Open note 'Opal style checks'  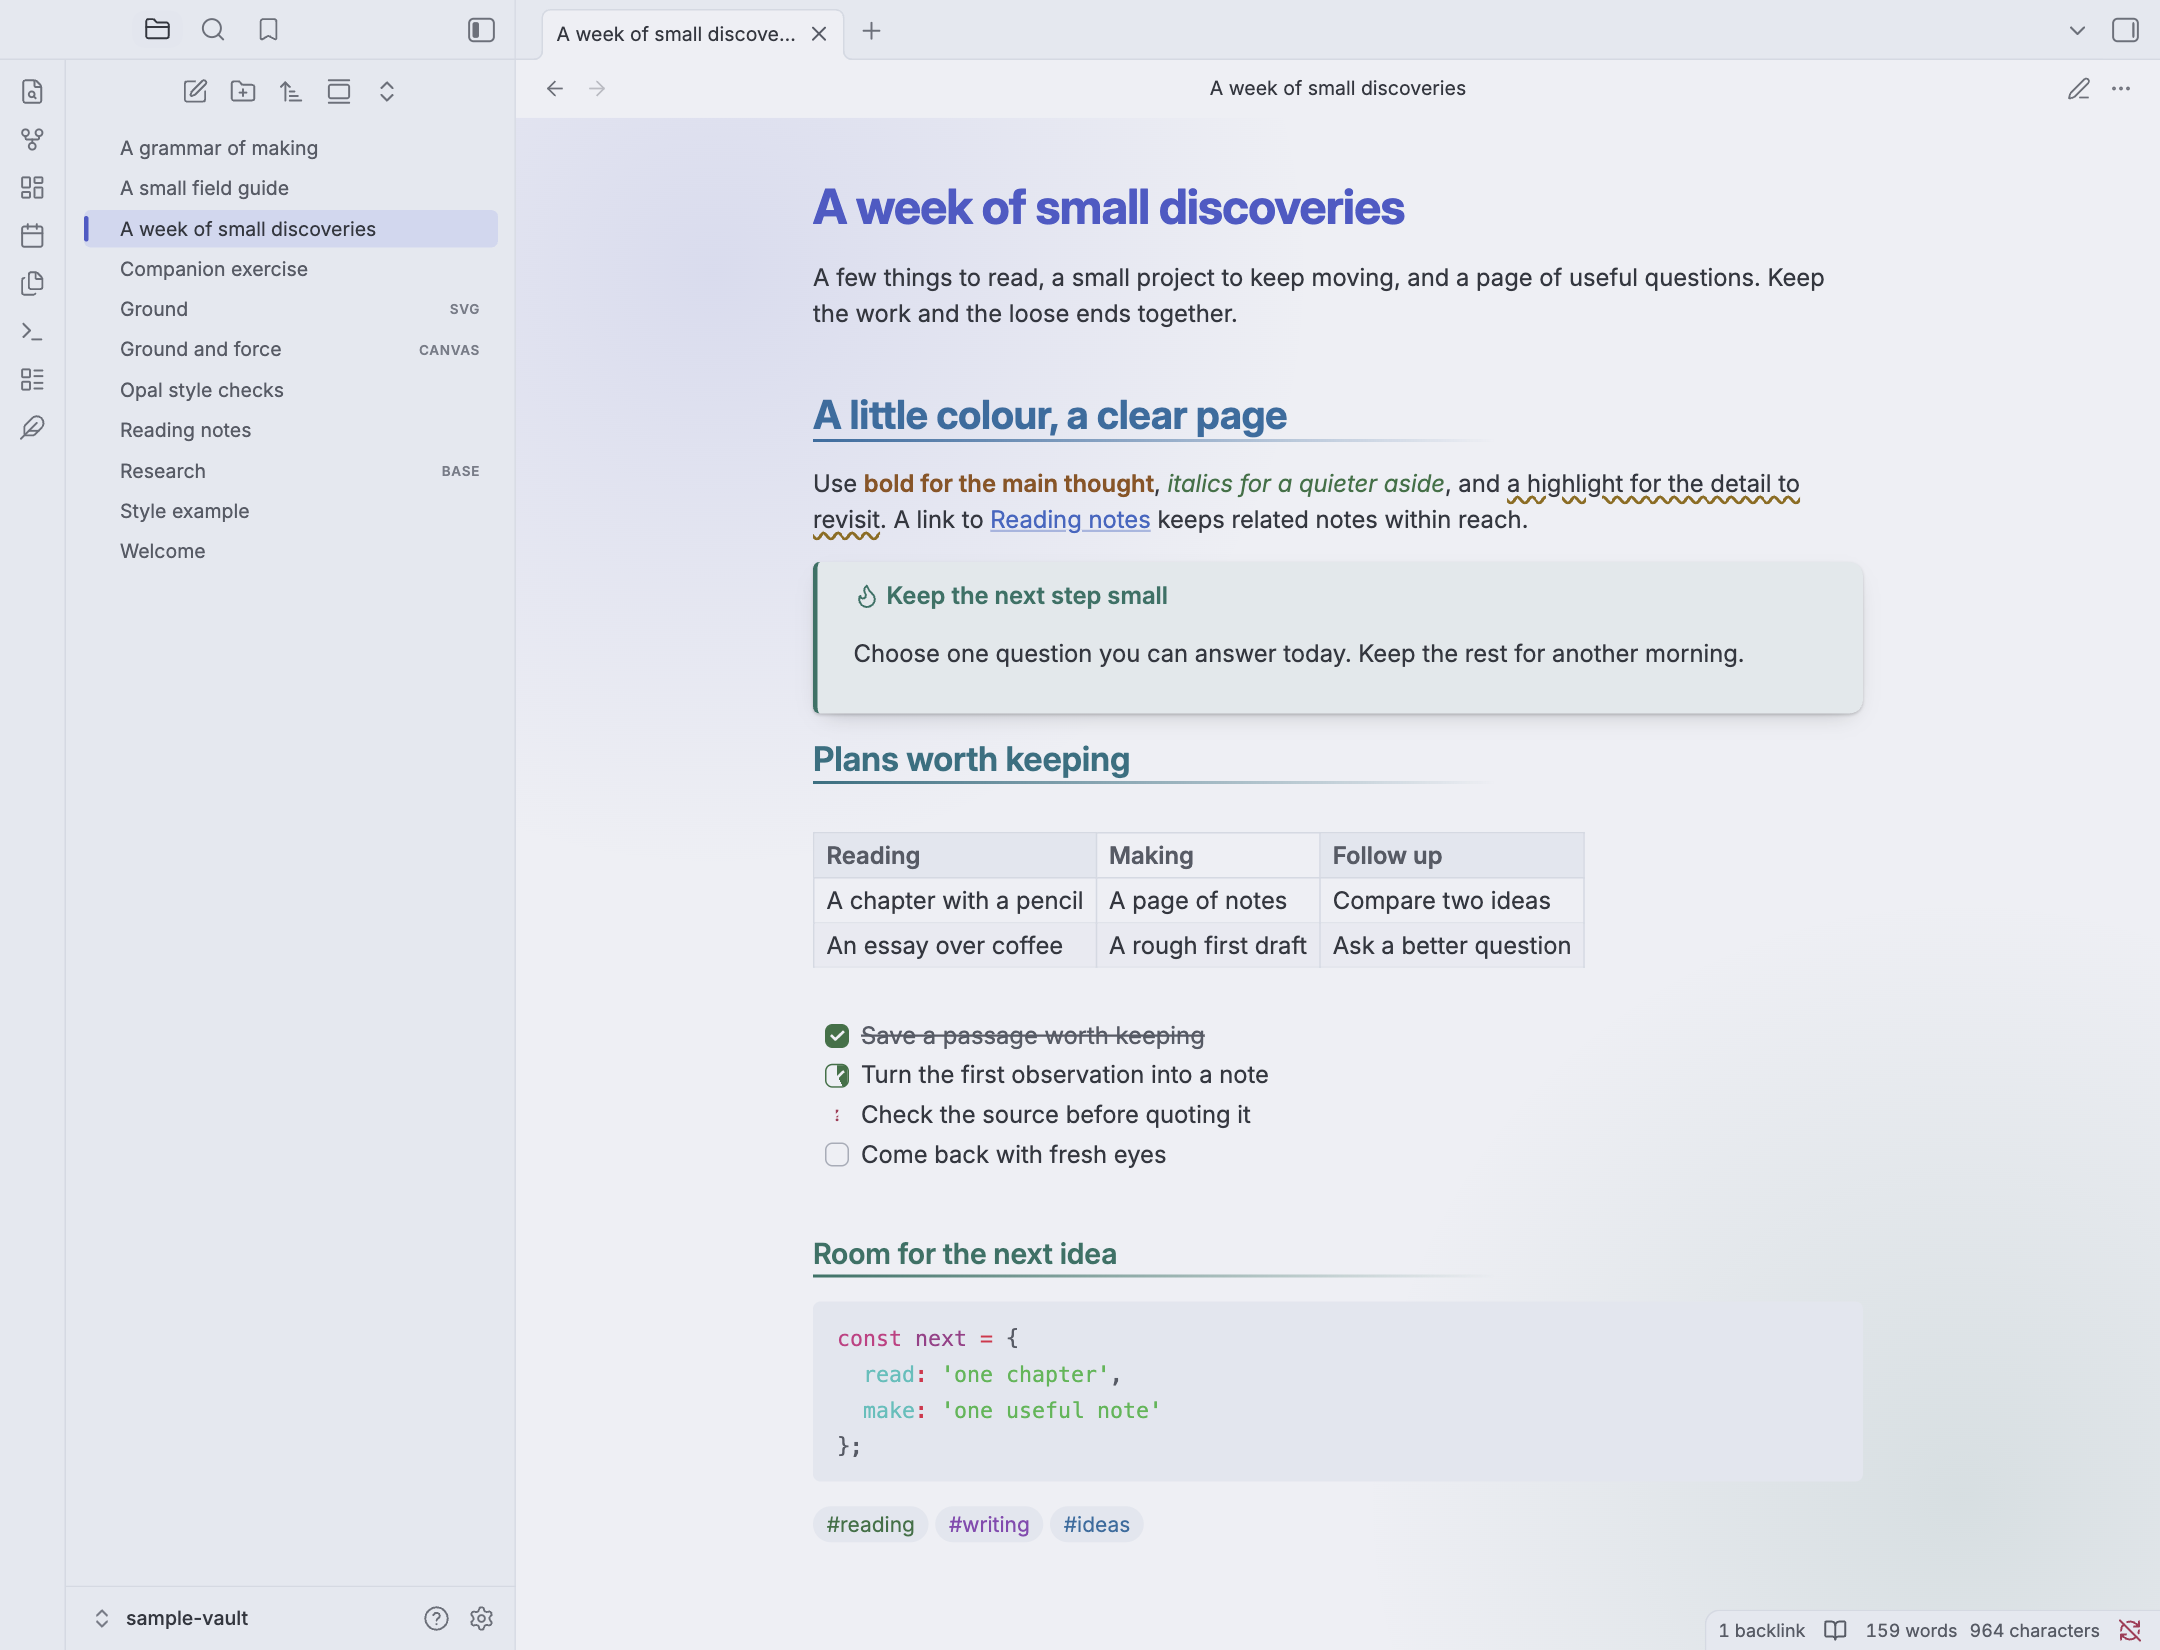(290, 390)
